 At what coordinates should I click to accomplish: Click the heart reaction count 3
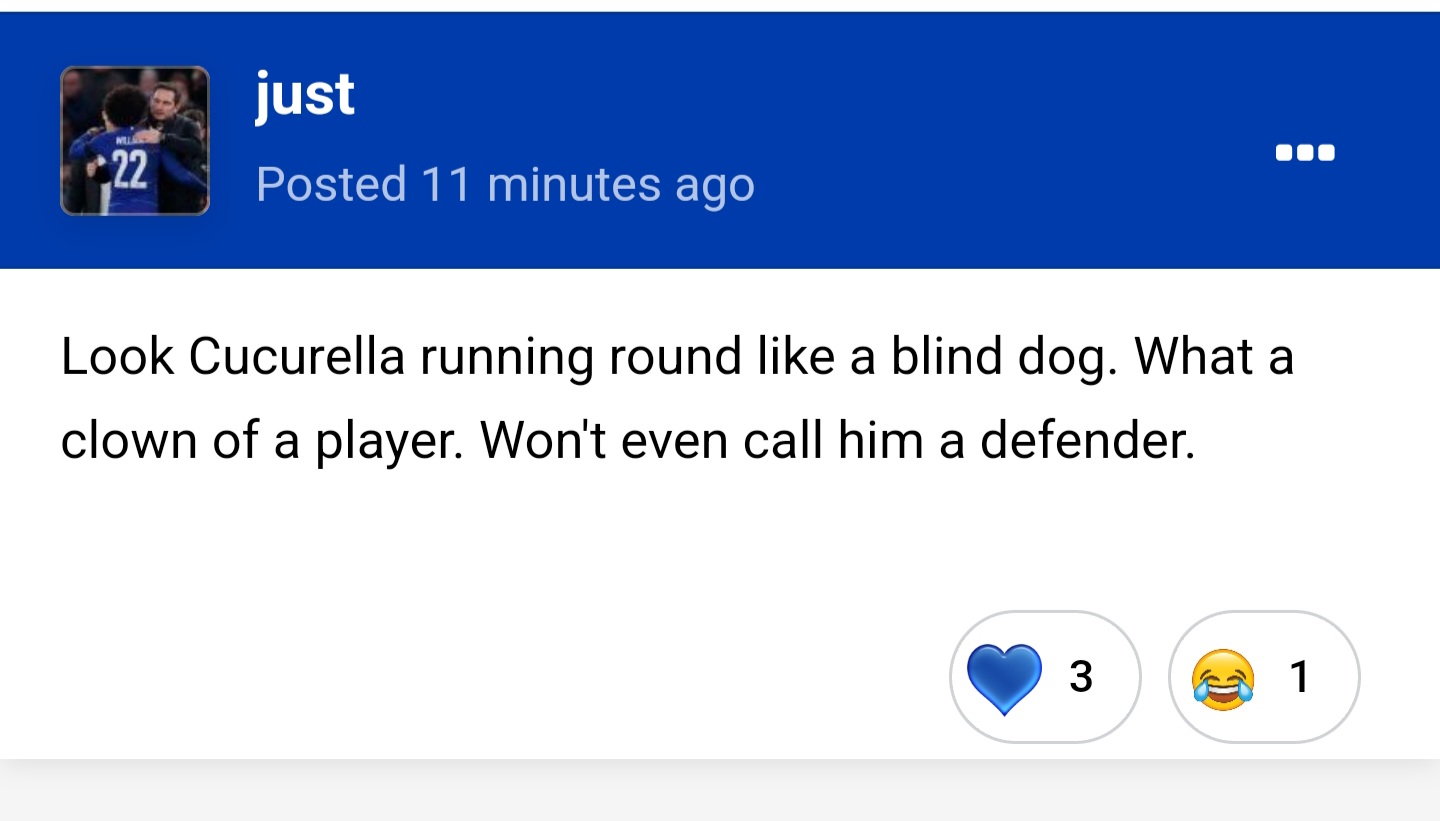pos(1080,677)
